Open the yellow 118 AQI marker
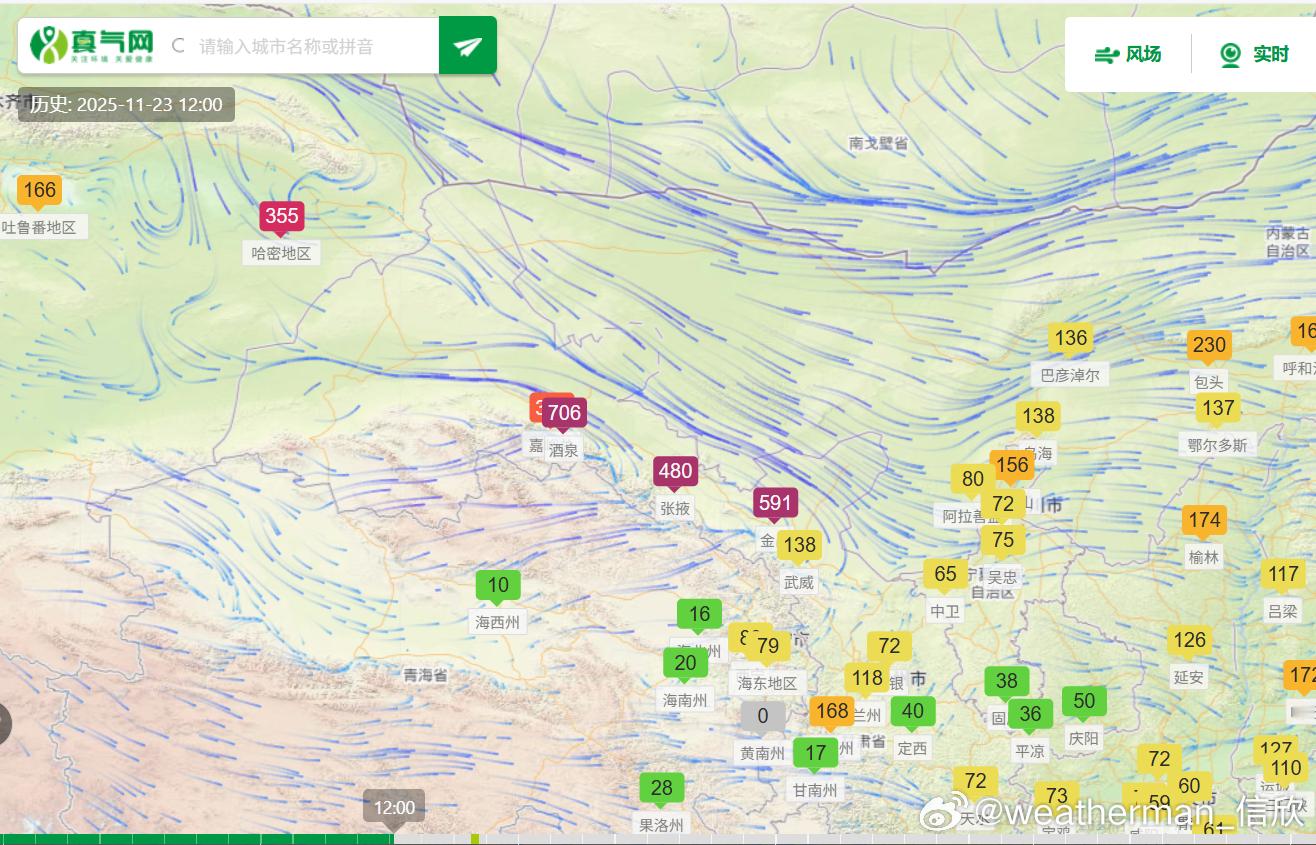 867,678
